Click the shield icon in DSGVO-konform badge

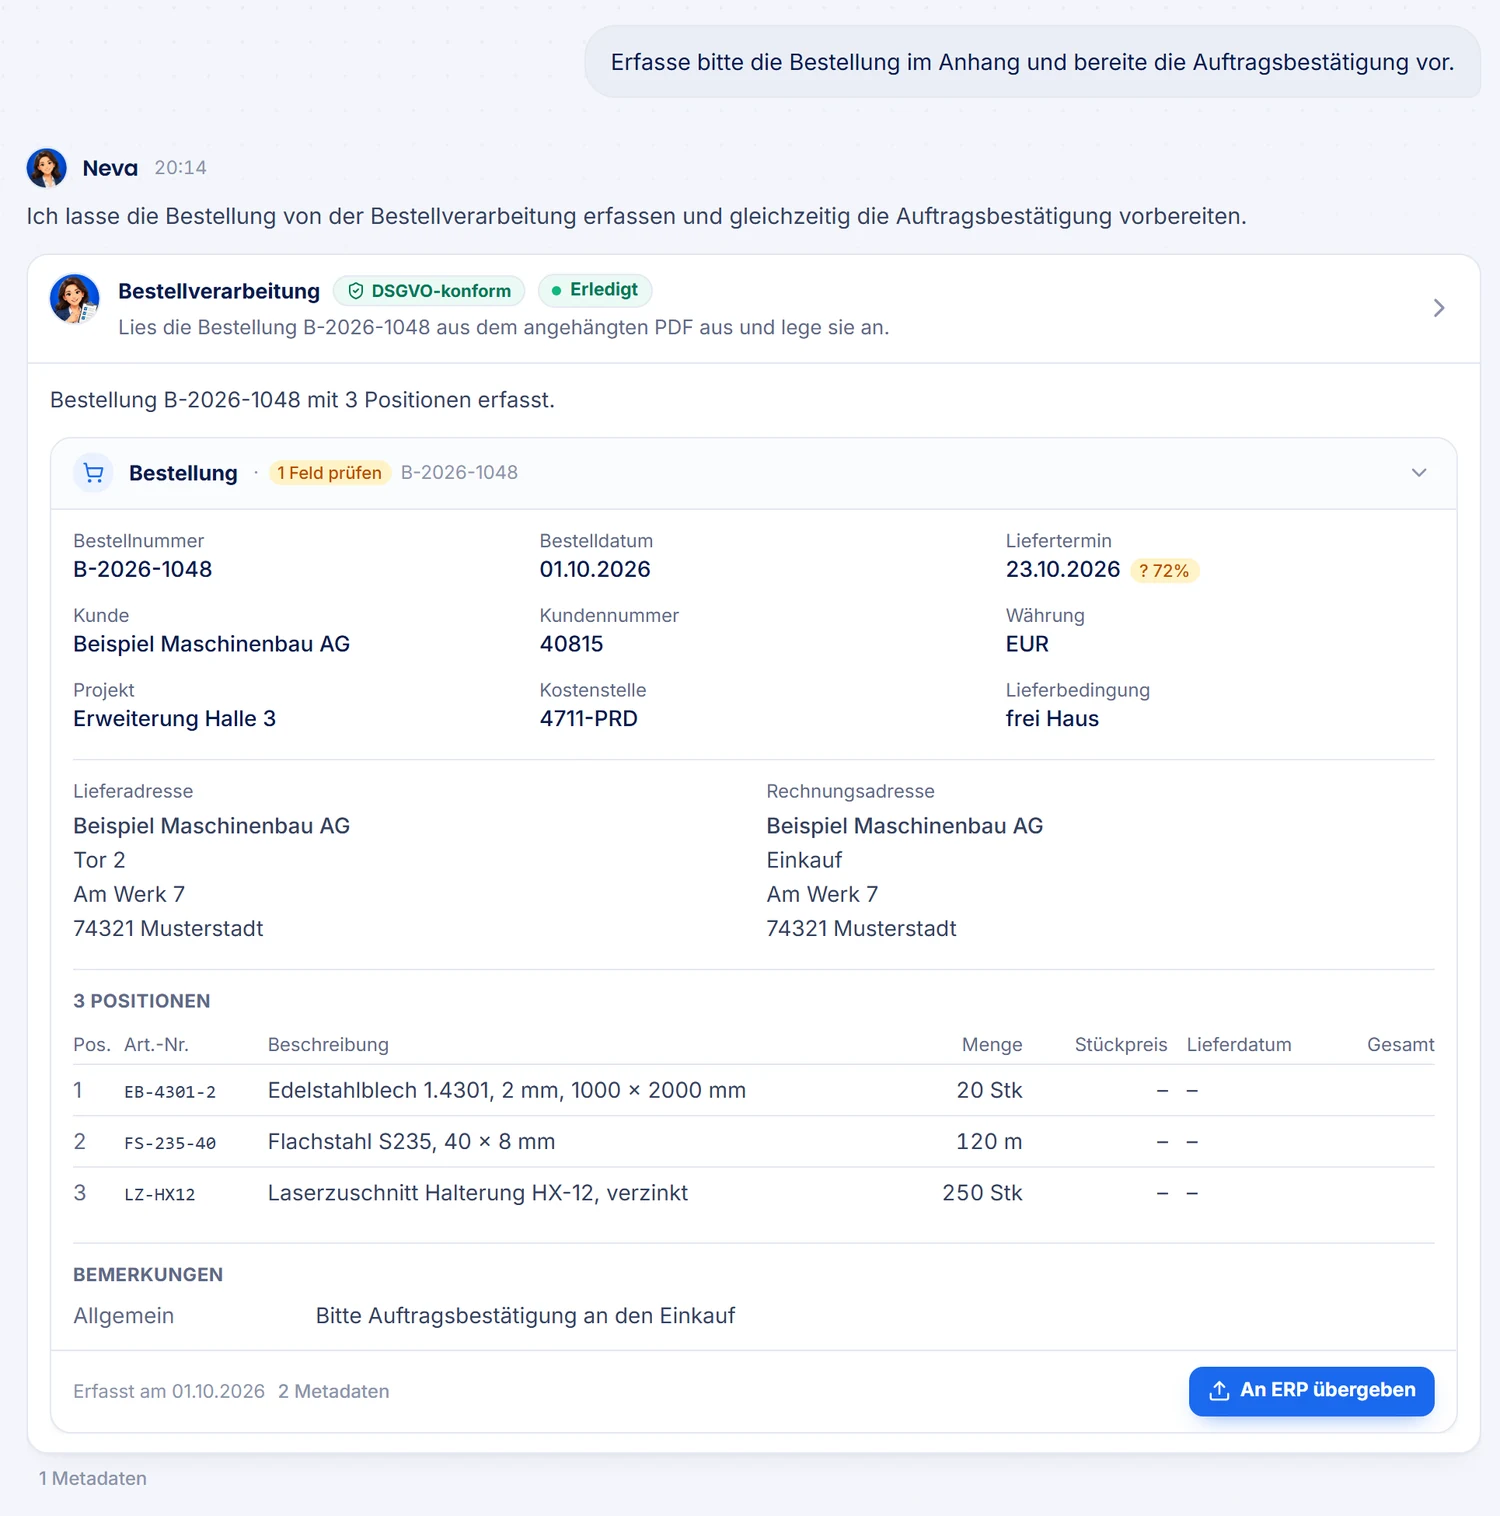[356, 291]
